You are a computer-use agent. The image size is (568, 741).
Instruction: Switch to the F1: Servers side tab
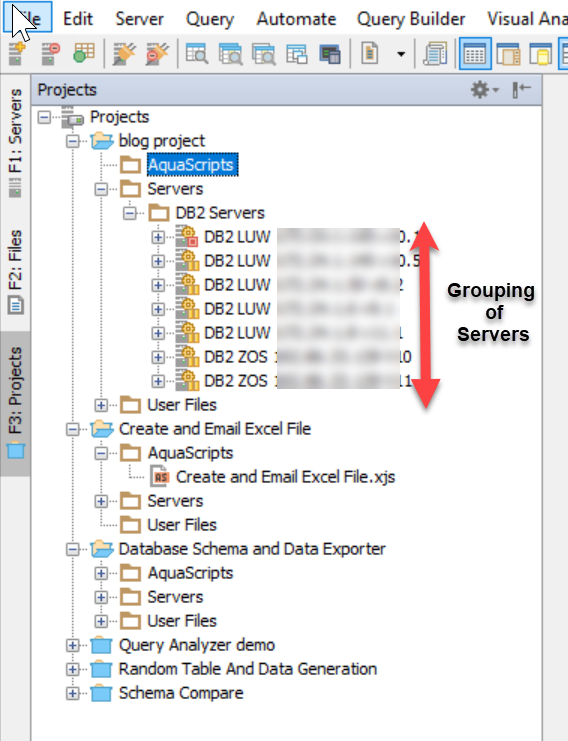coord(15,143)
